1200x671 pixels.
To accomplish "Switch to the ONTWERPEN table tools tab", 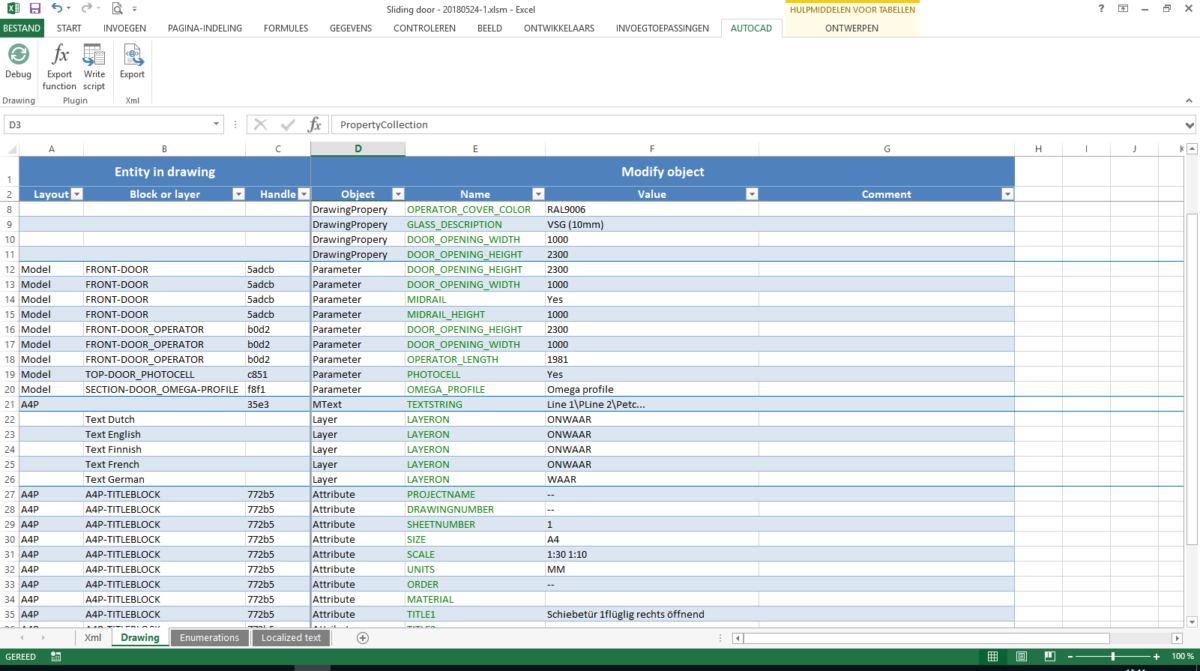I will [852, 28].
